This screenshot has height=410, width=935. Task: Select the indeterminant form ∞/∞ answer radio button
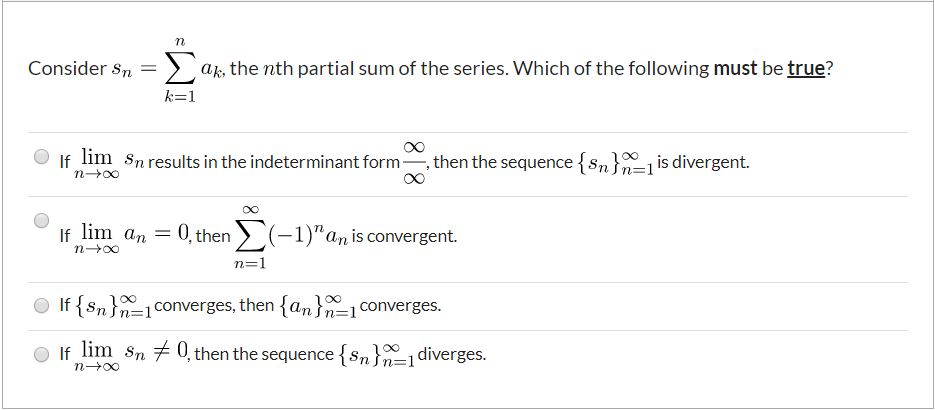[x=41, y=157]
